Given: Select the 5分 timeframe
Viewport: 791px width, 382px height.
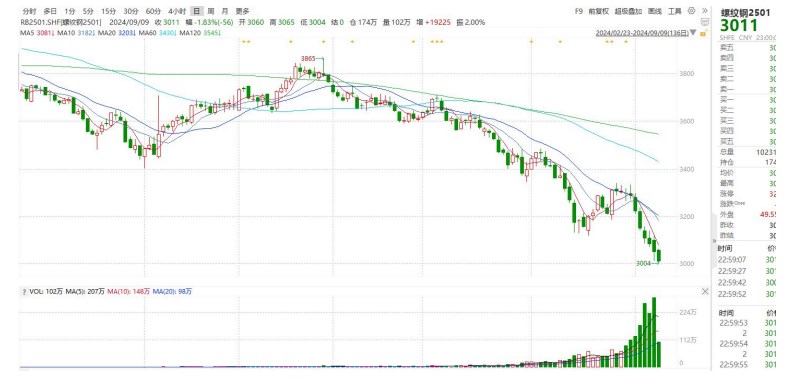Looking at the screenshot, I should click(x=88, y=11).
